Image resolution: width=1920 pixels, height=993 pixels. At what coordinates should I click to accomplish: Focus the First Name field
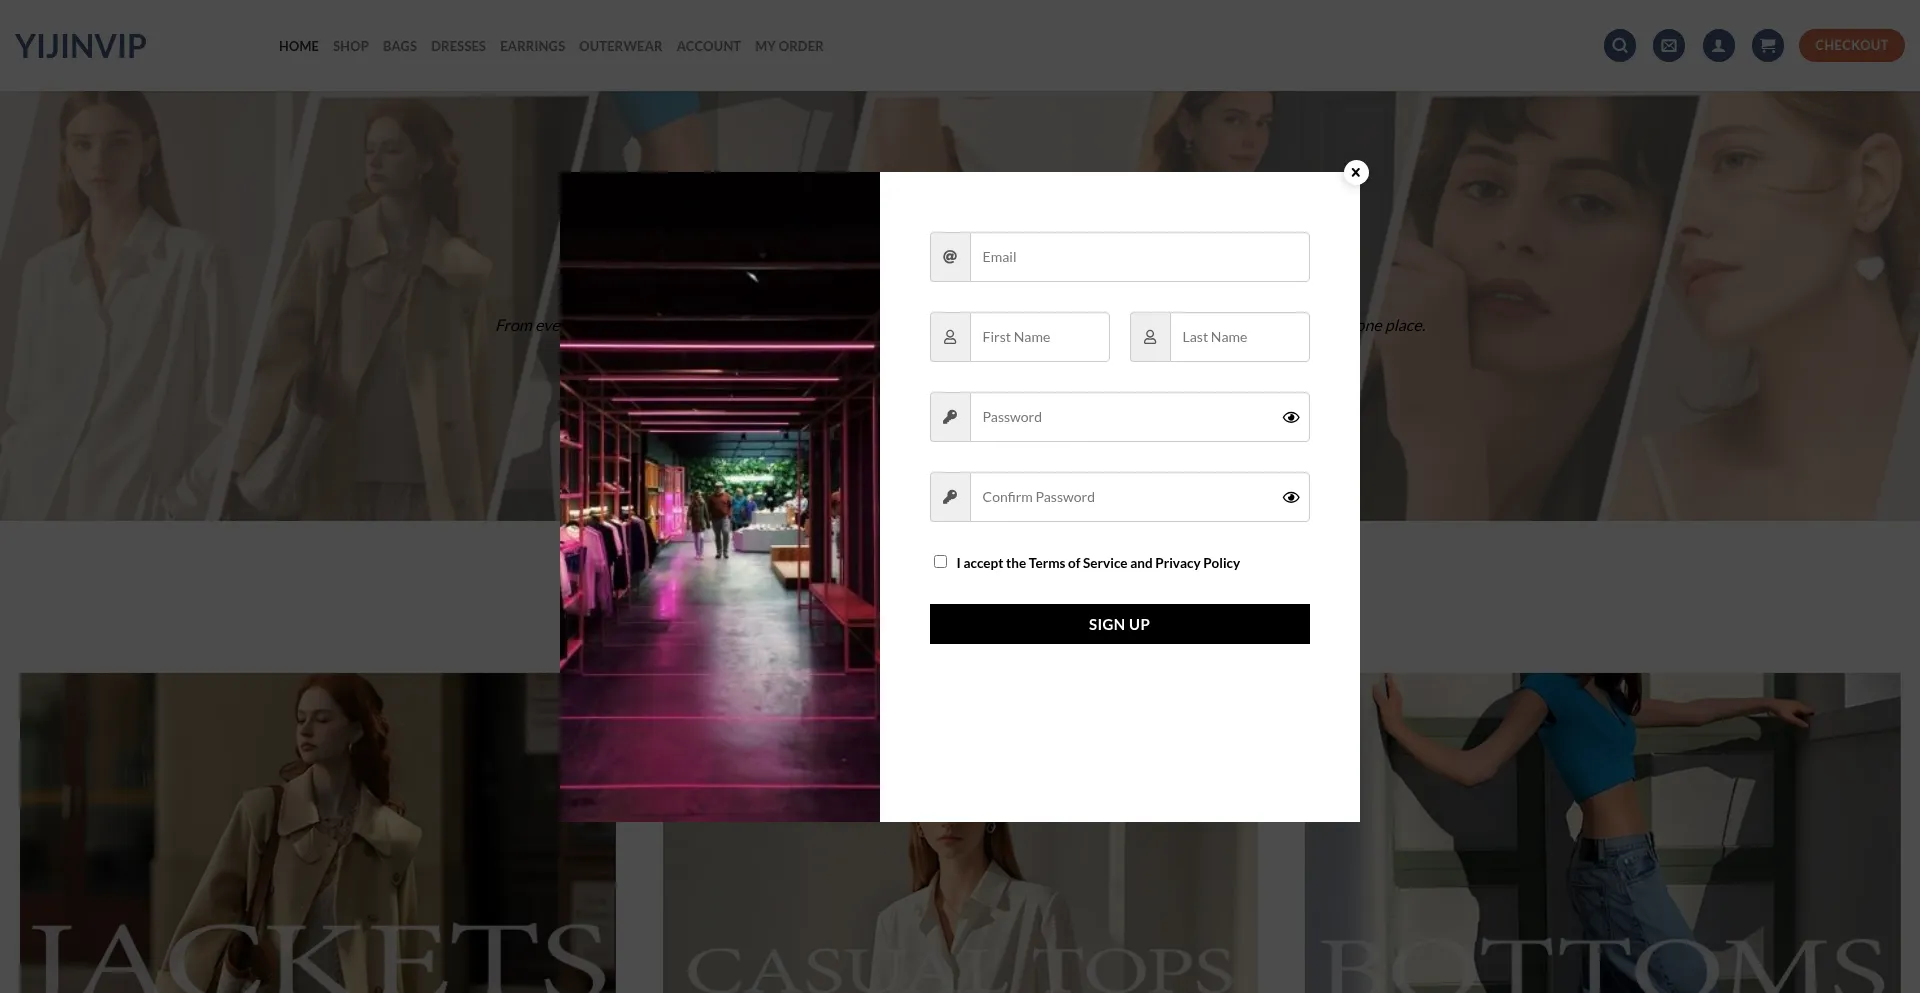tap(1039, 337)
